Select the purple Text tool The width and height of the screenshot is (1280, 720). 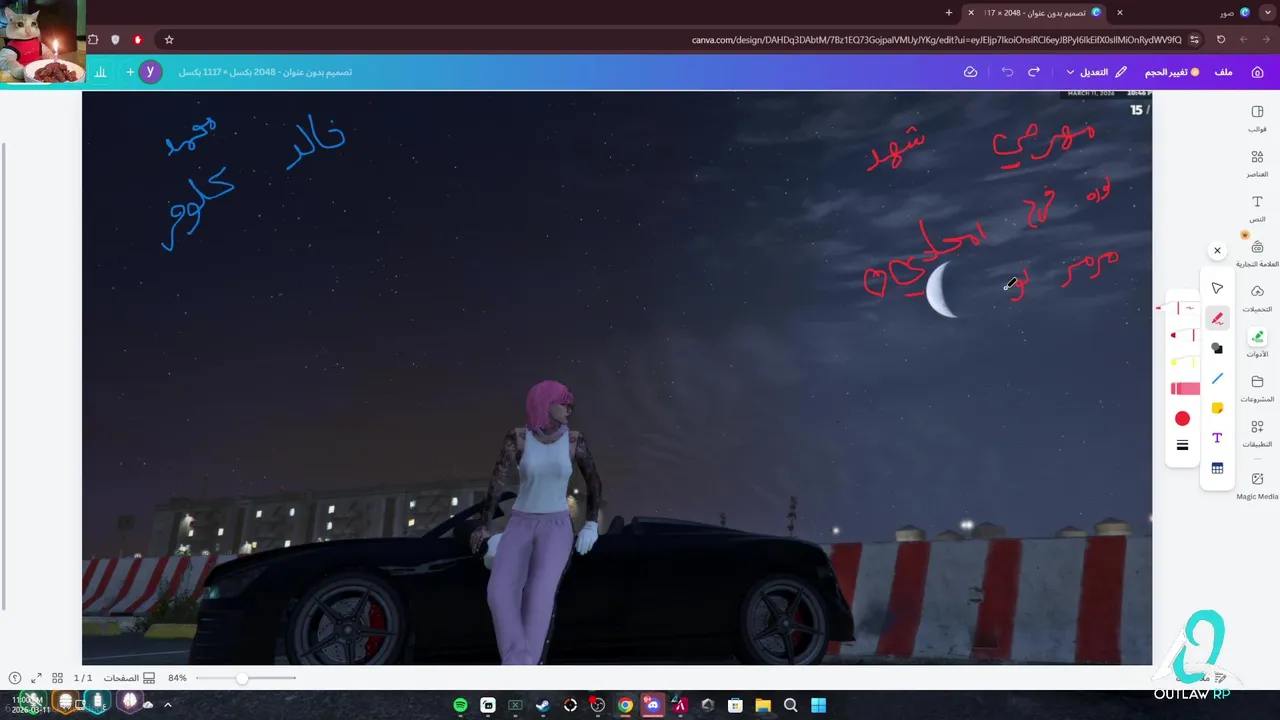(x=1217, y=438)
